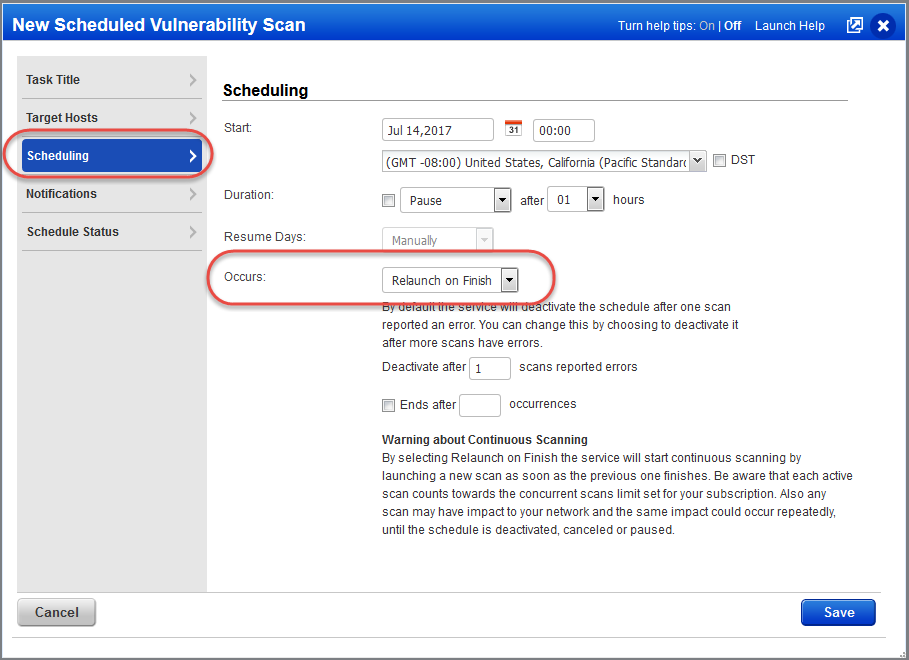Click the pop-out window icon
Viewport: 909px width, 660px height.
click(854, 25)
